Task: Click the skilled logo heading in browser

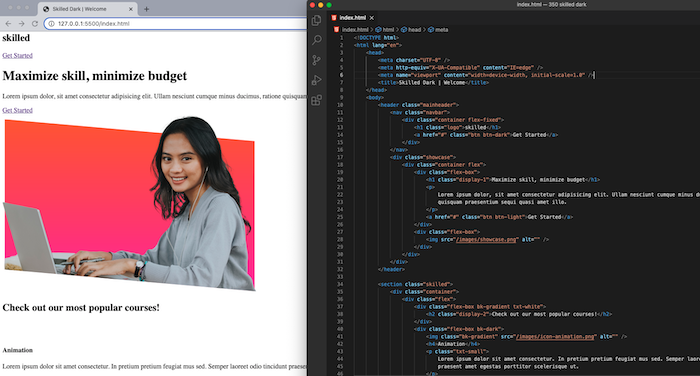Action: (x=16, y=38)
